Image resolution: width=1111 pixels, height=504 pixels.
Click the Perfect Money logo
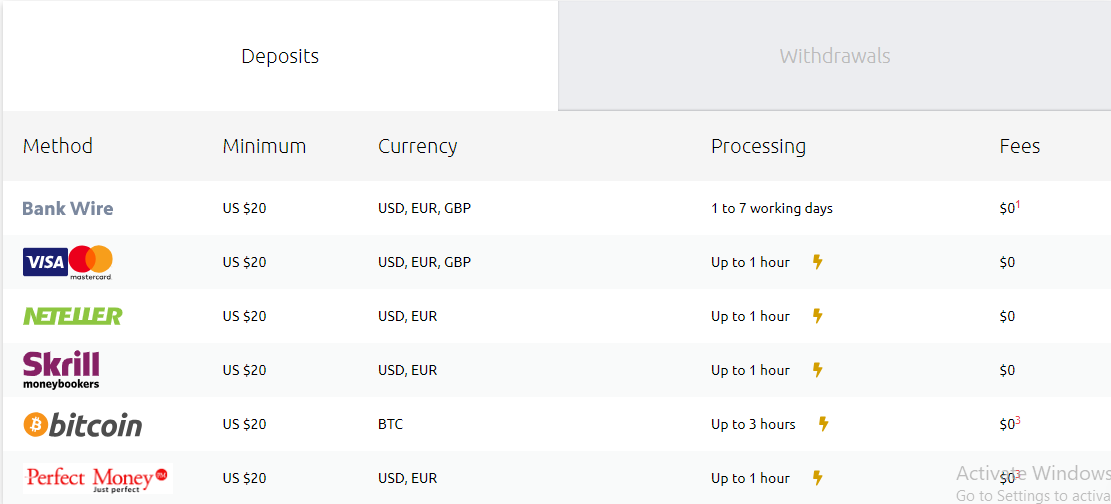[98, 478]
